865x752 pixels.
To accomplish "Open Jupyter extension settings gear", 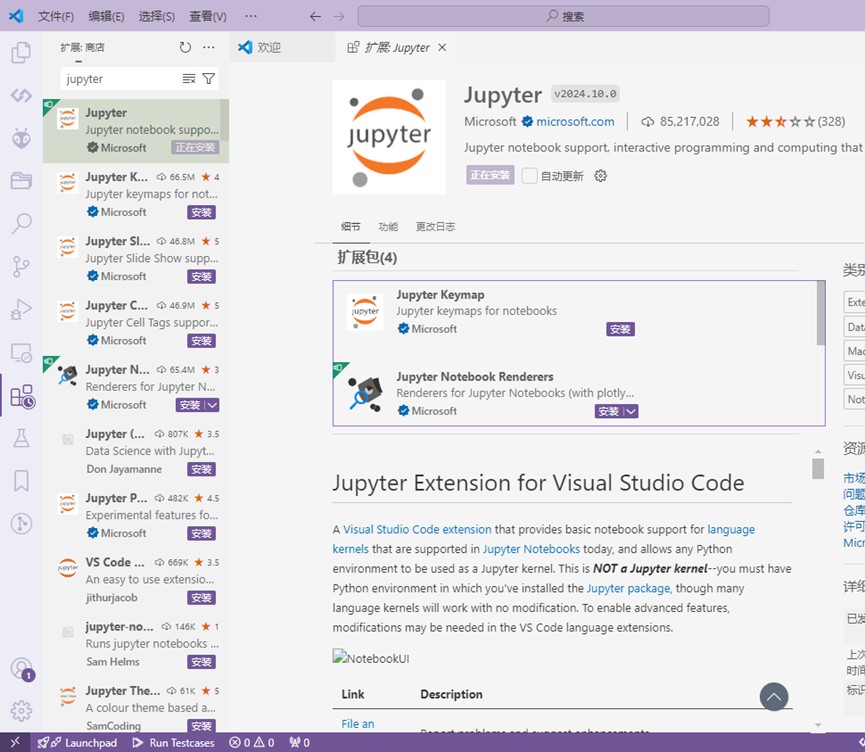I will [x=600, y=176].
